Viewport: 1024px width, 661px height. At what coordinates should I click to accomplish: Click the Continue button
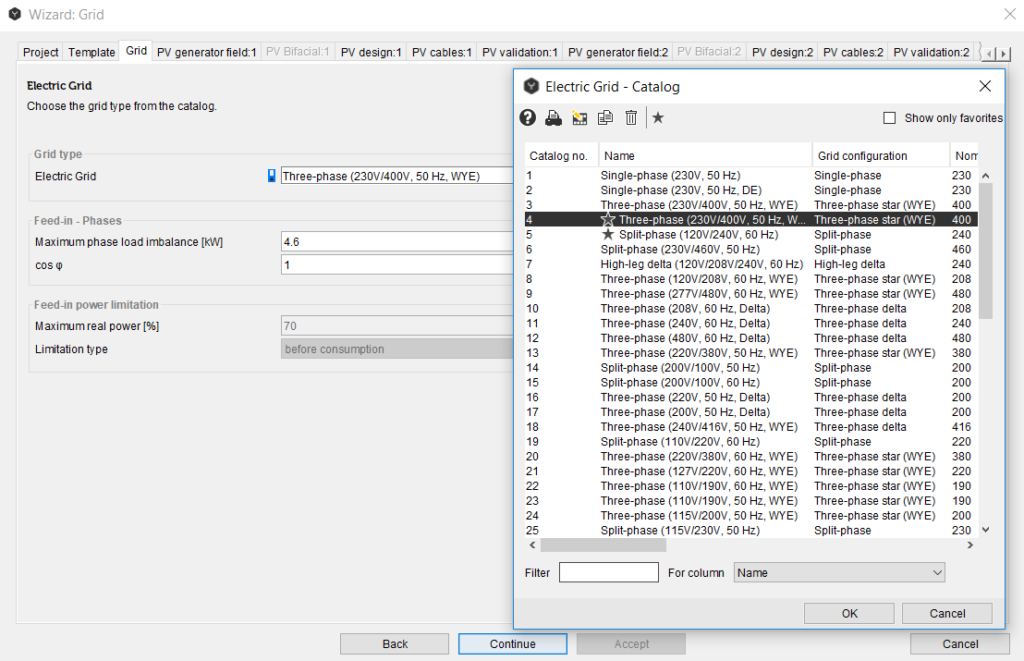pos(512,644)
